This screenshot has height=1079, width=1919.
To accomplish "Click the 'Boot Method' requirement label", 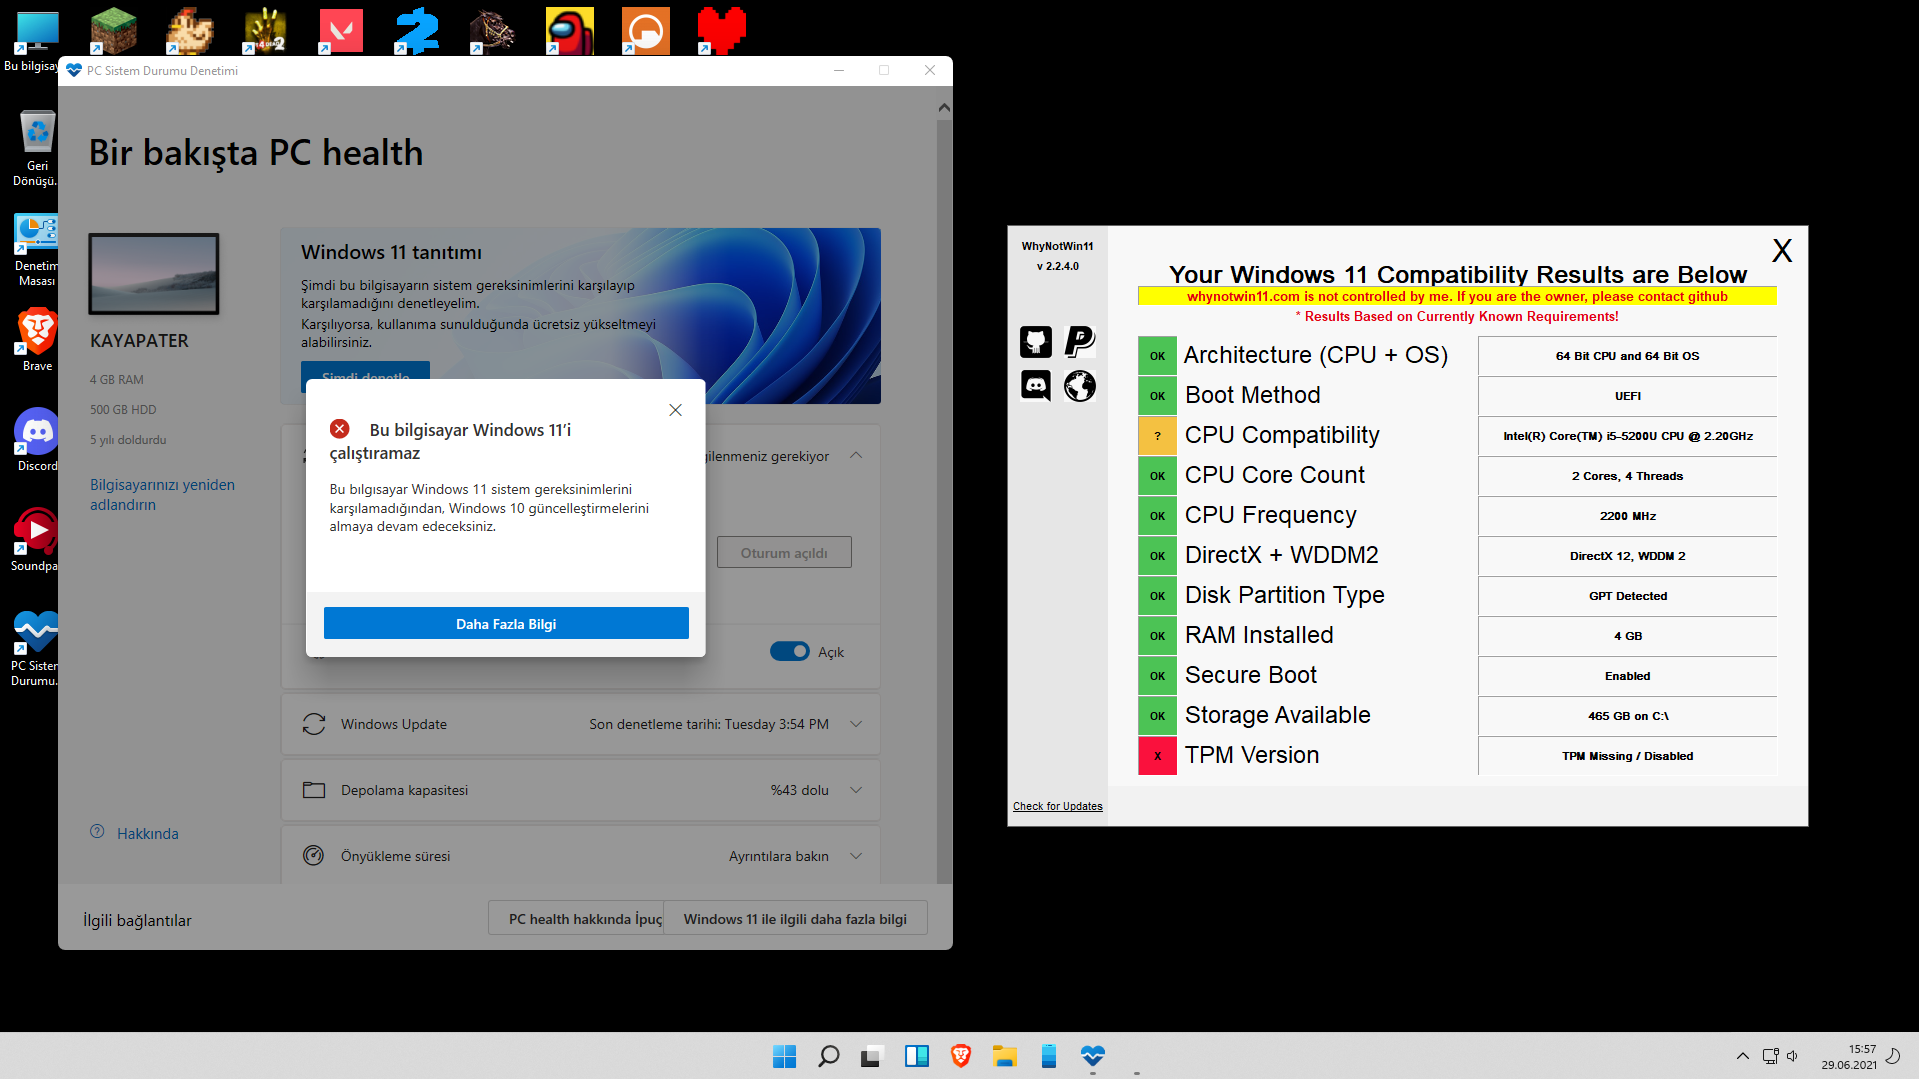I will point(1252,395).
